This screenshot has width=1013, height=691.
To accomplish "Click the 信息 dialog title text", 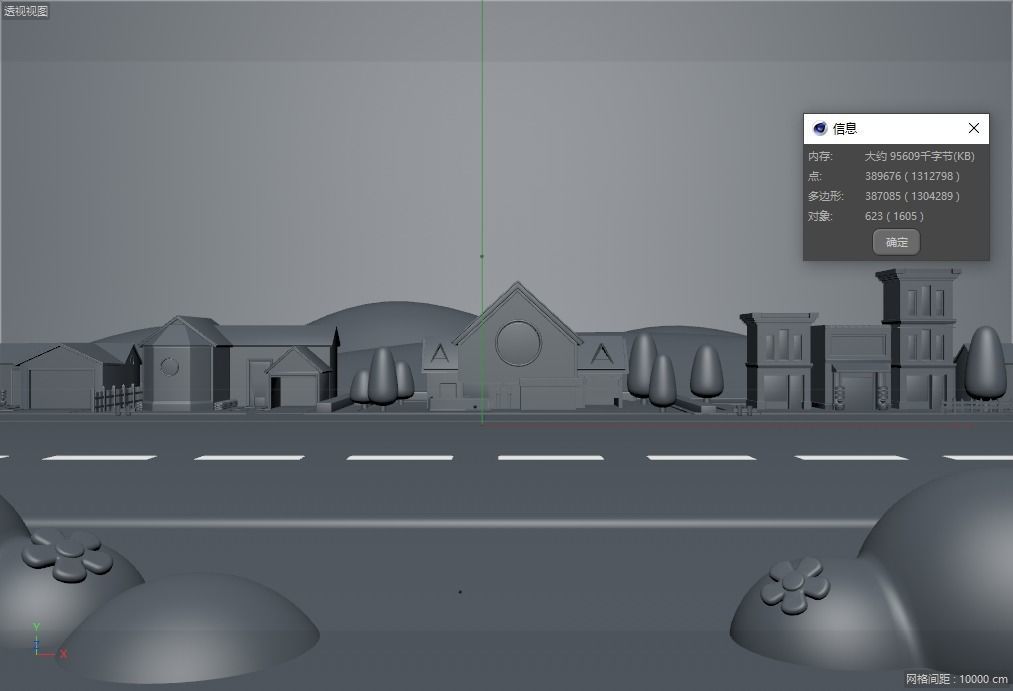I will click(x=844, y=129).
